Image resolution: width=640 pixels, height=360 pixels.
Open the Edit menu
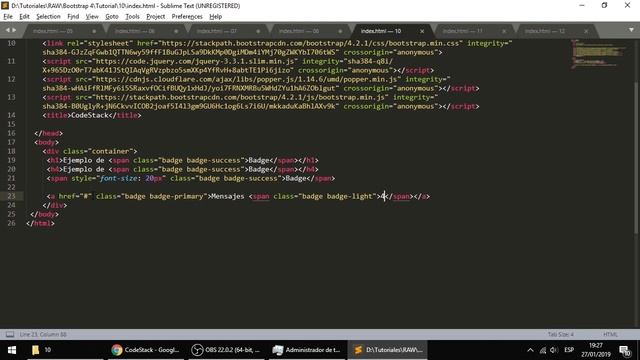(x=24, y=17)
